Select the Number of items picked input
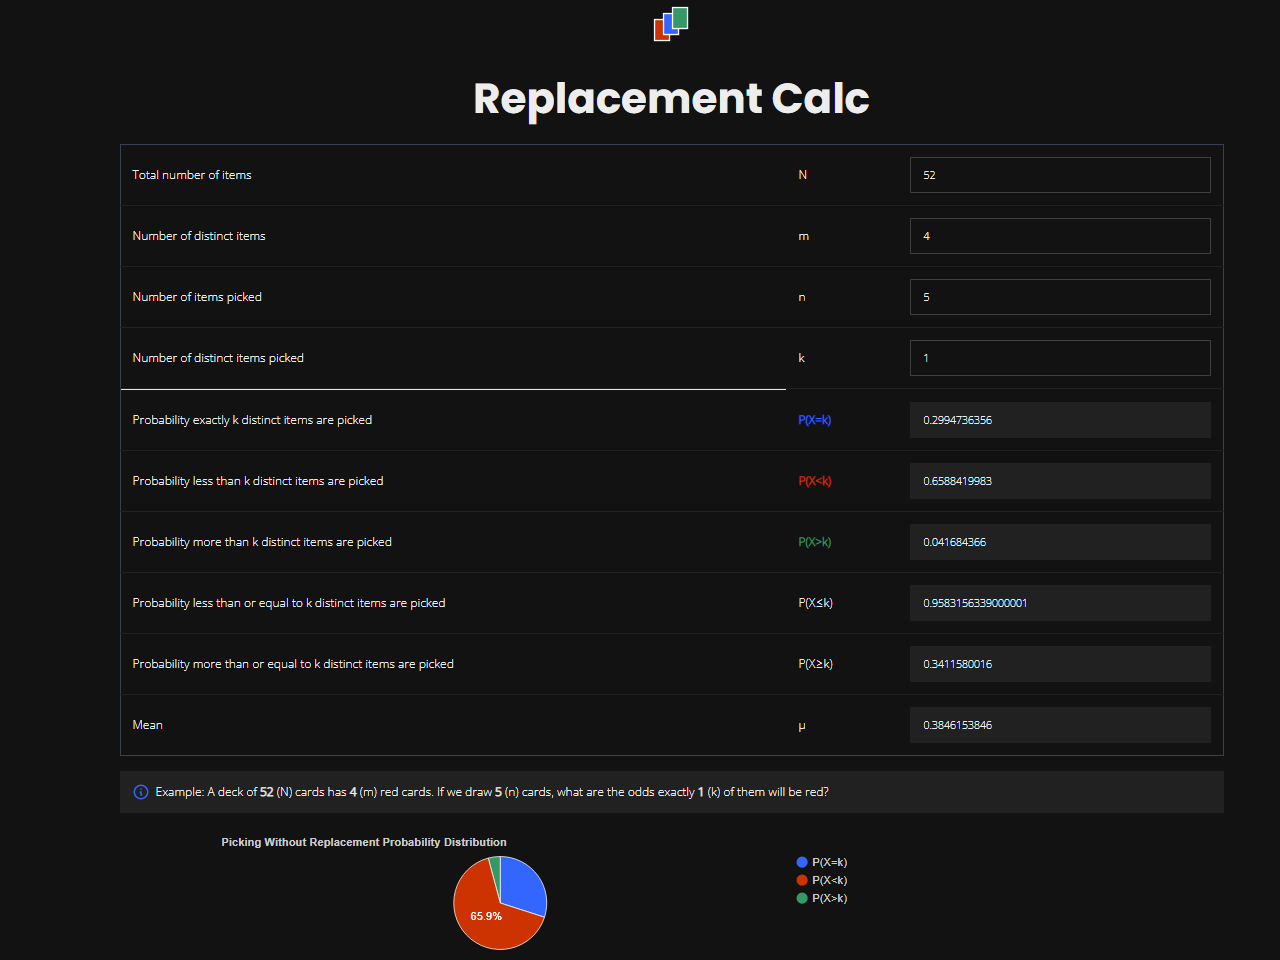Image resolution: width=1280 pixels, height=960 pixels. [x=1059, y=297]
